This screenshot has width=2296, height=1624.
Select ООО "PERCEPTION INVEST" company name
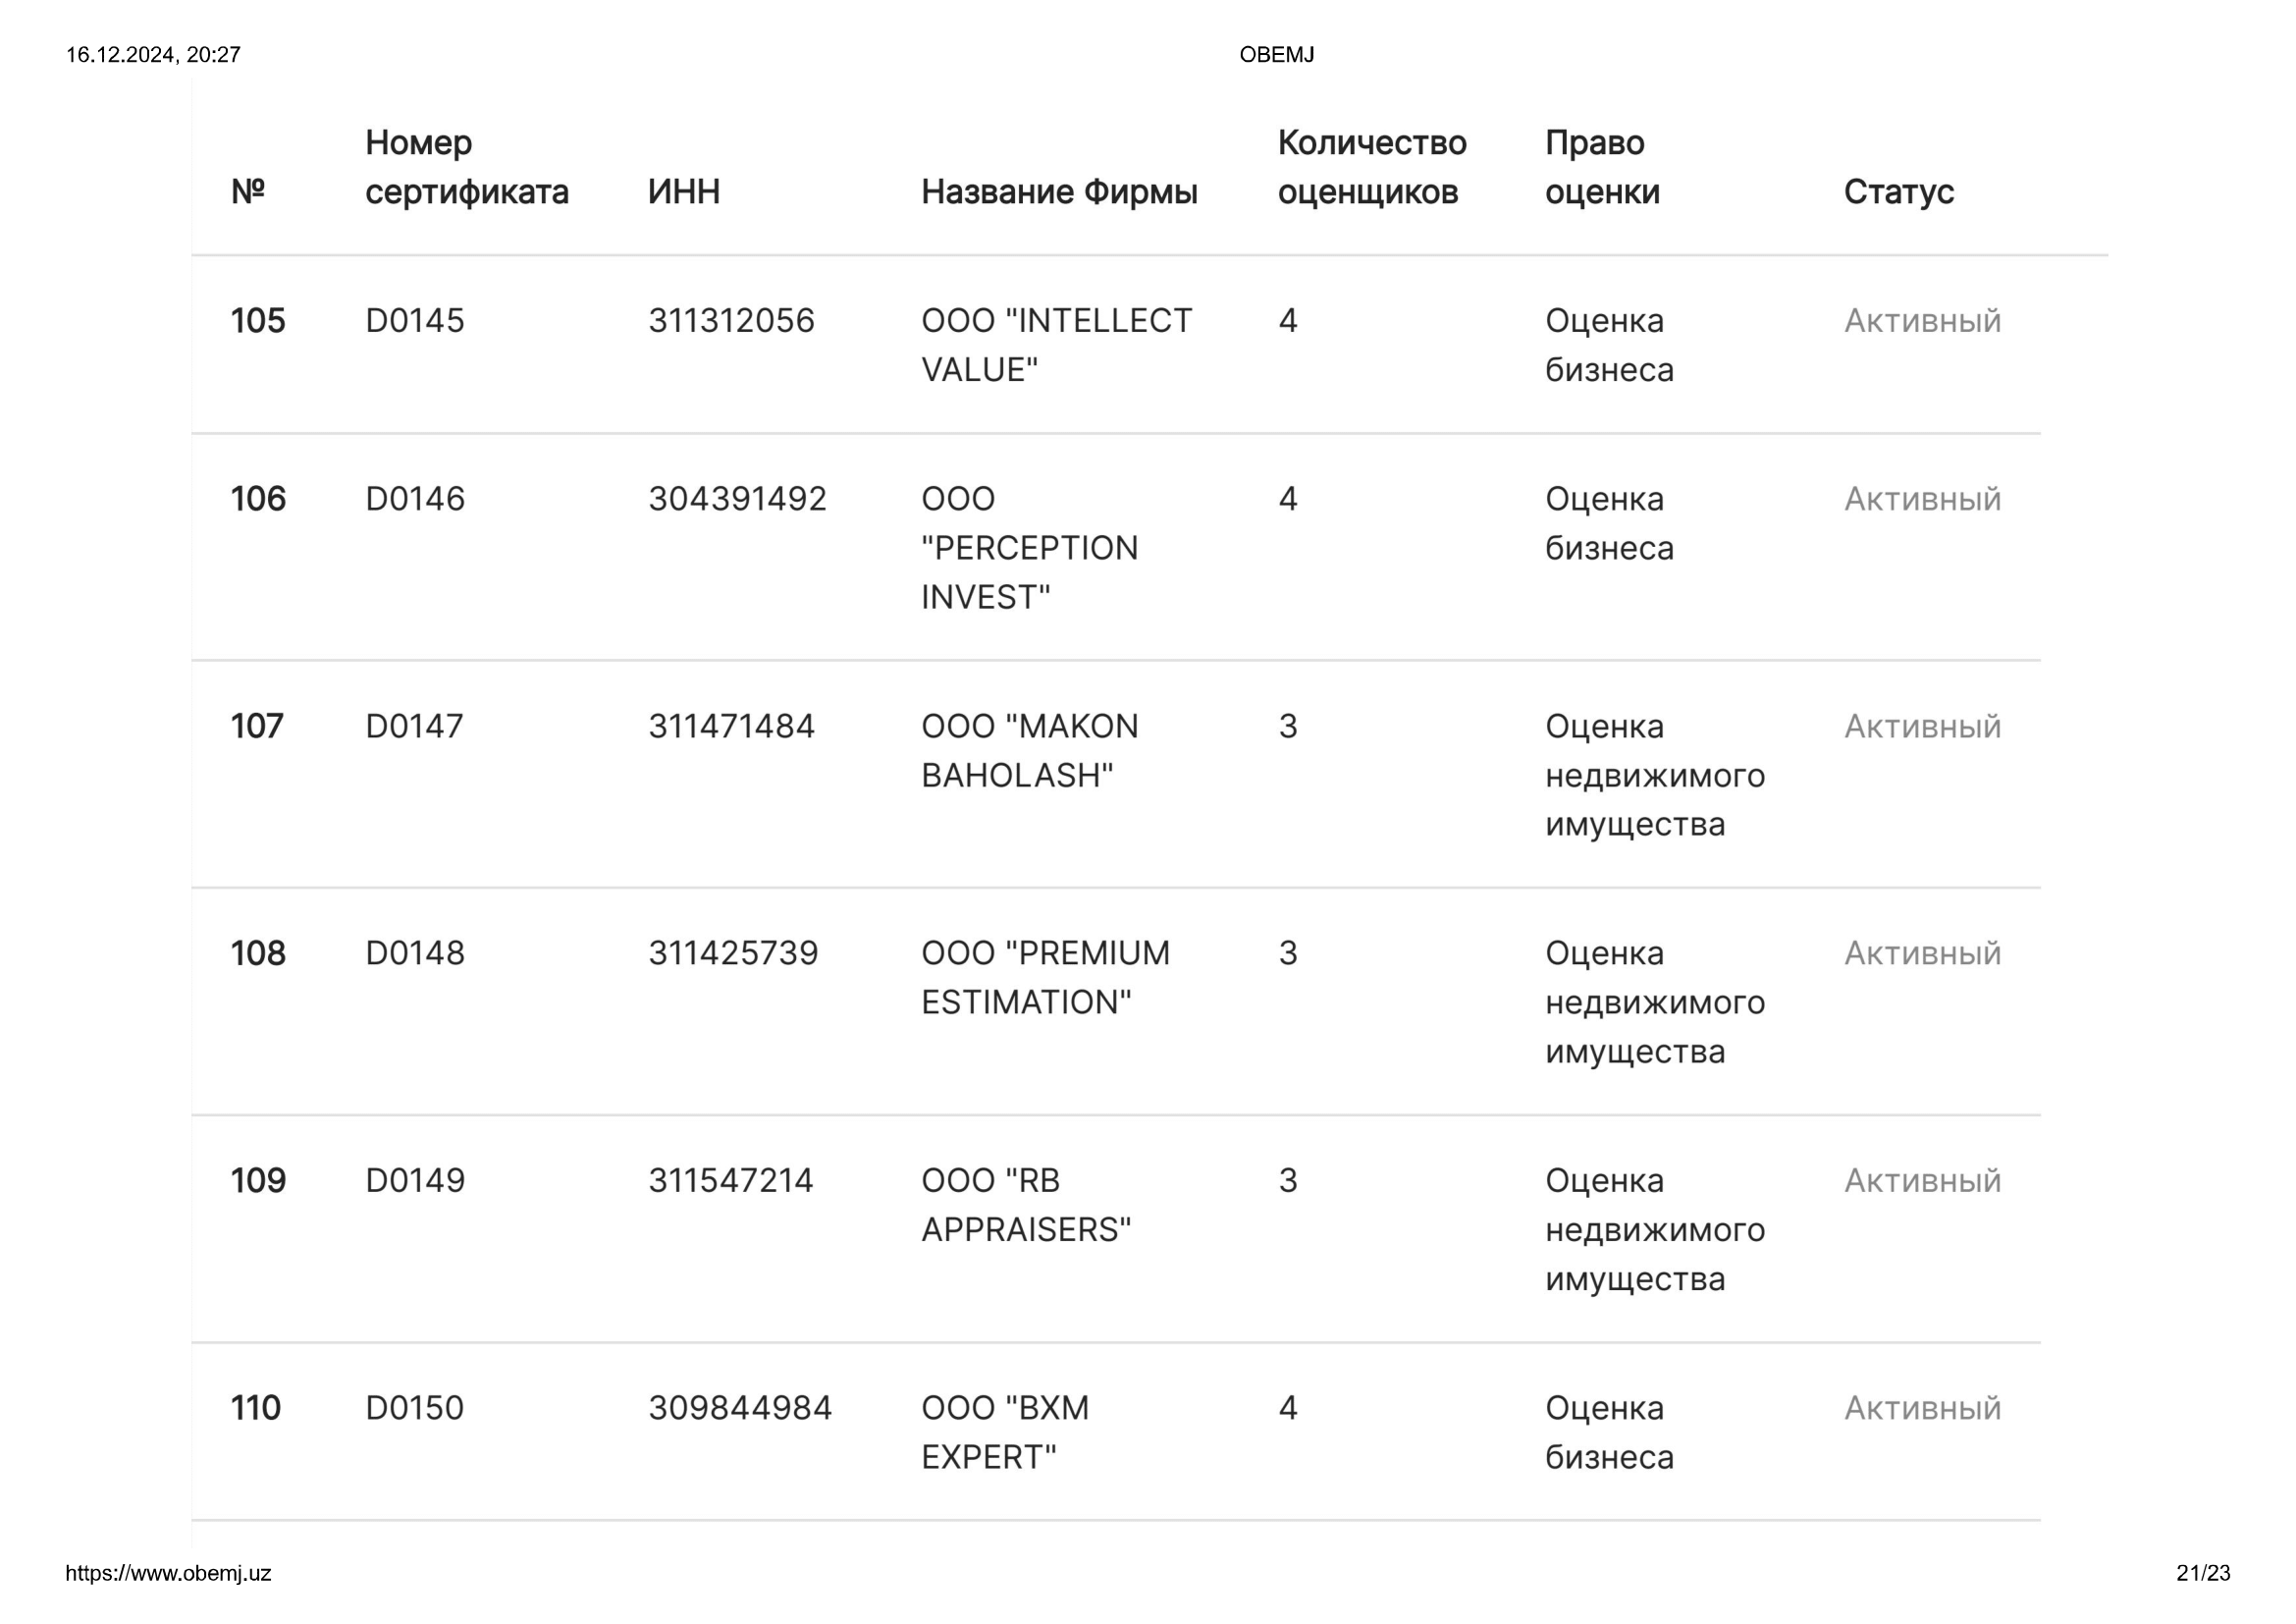pos(1029,548)
